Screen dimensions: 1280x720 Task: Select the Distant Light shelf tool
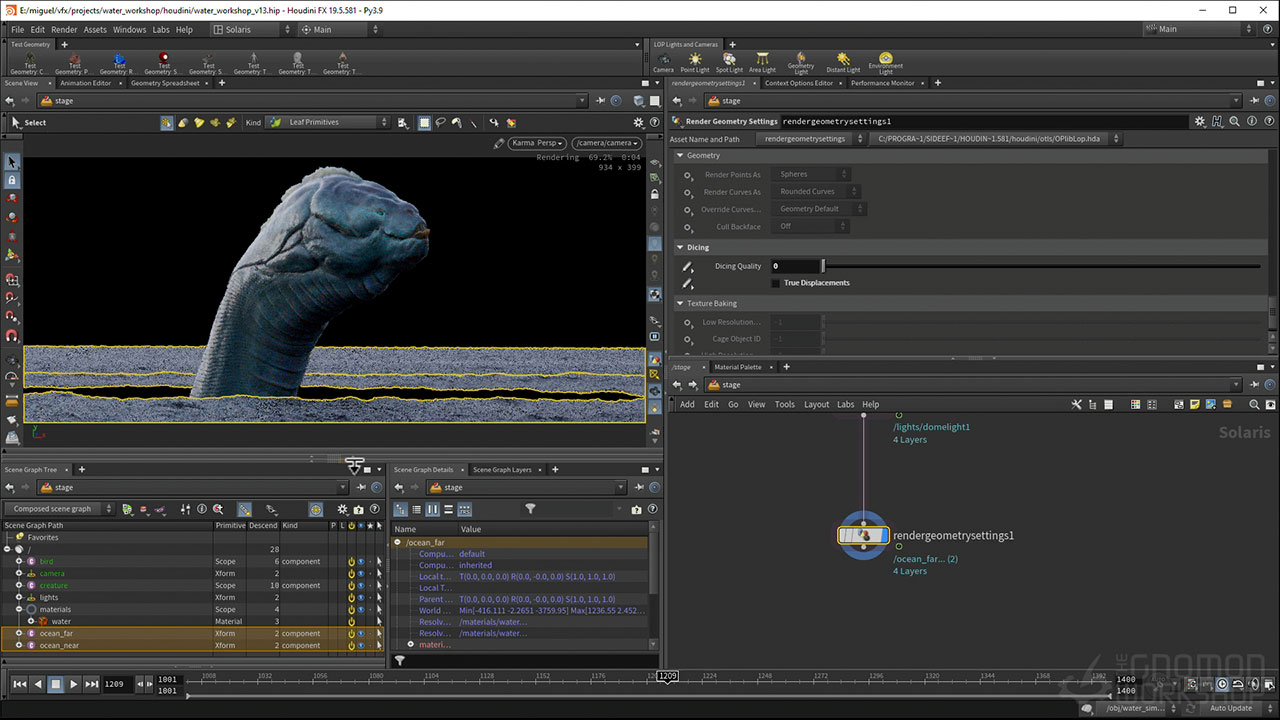point(843,62)
